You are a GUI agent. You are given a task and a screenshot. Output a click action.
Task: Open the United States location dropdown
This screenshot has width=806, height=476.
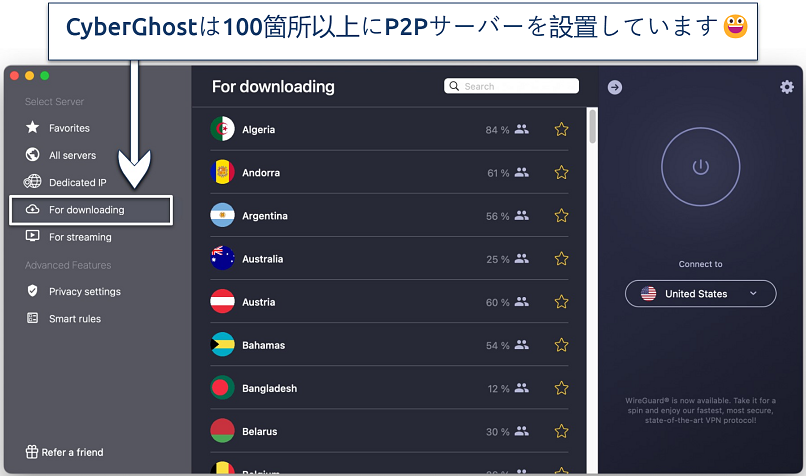pos(700,294)
